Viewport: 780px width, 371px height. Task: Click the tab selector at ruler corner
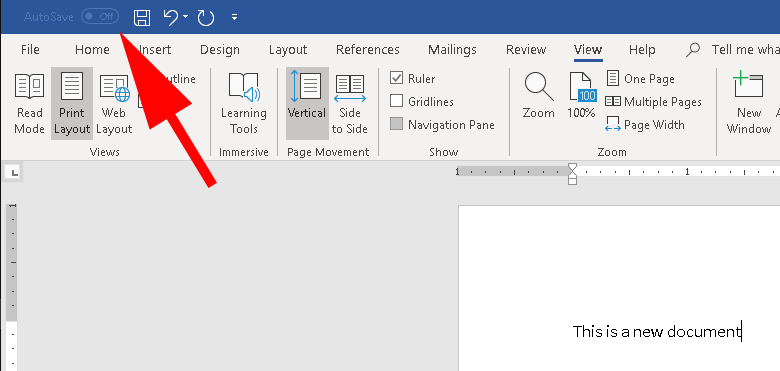click(14, 173)
